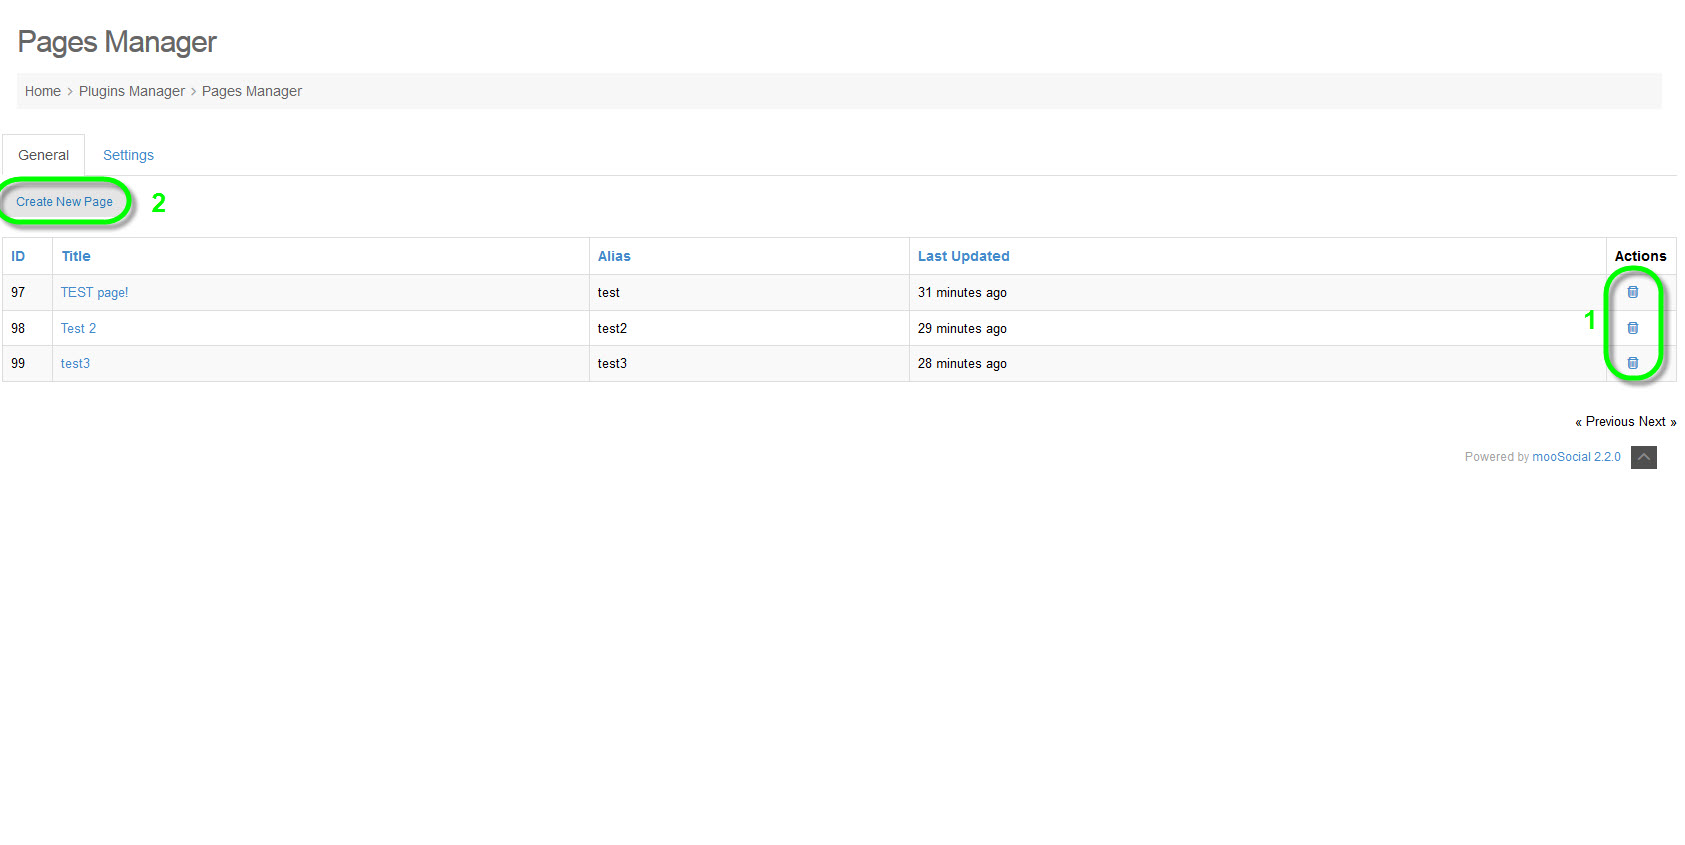Delete page test3 using its trash icon
1685x845 pixels.
point(1632,363)
